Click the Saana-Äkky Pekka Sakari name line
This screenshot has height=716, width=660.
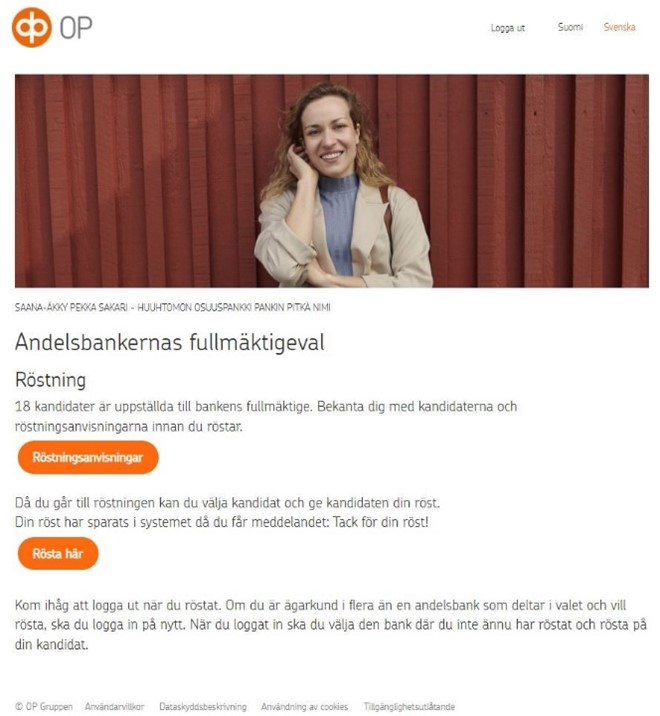(x=173, y=307)
